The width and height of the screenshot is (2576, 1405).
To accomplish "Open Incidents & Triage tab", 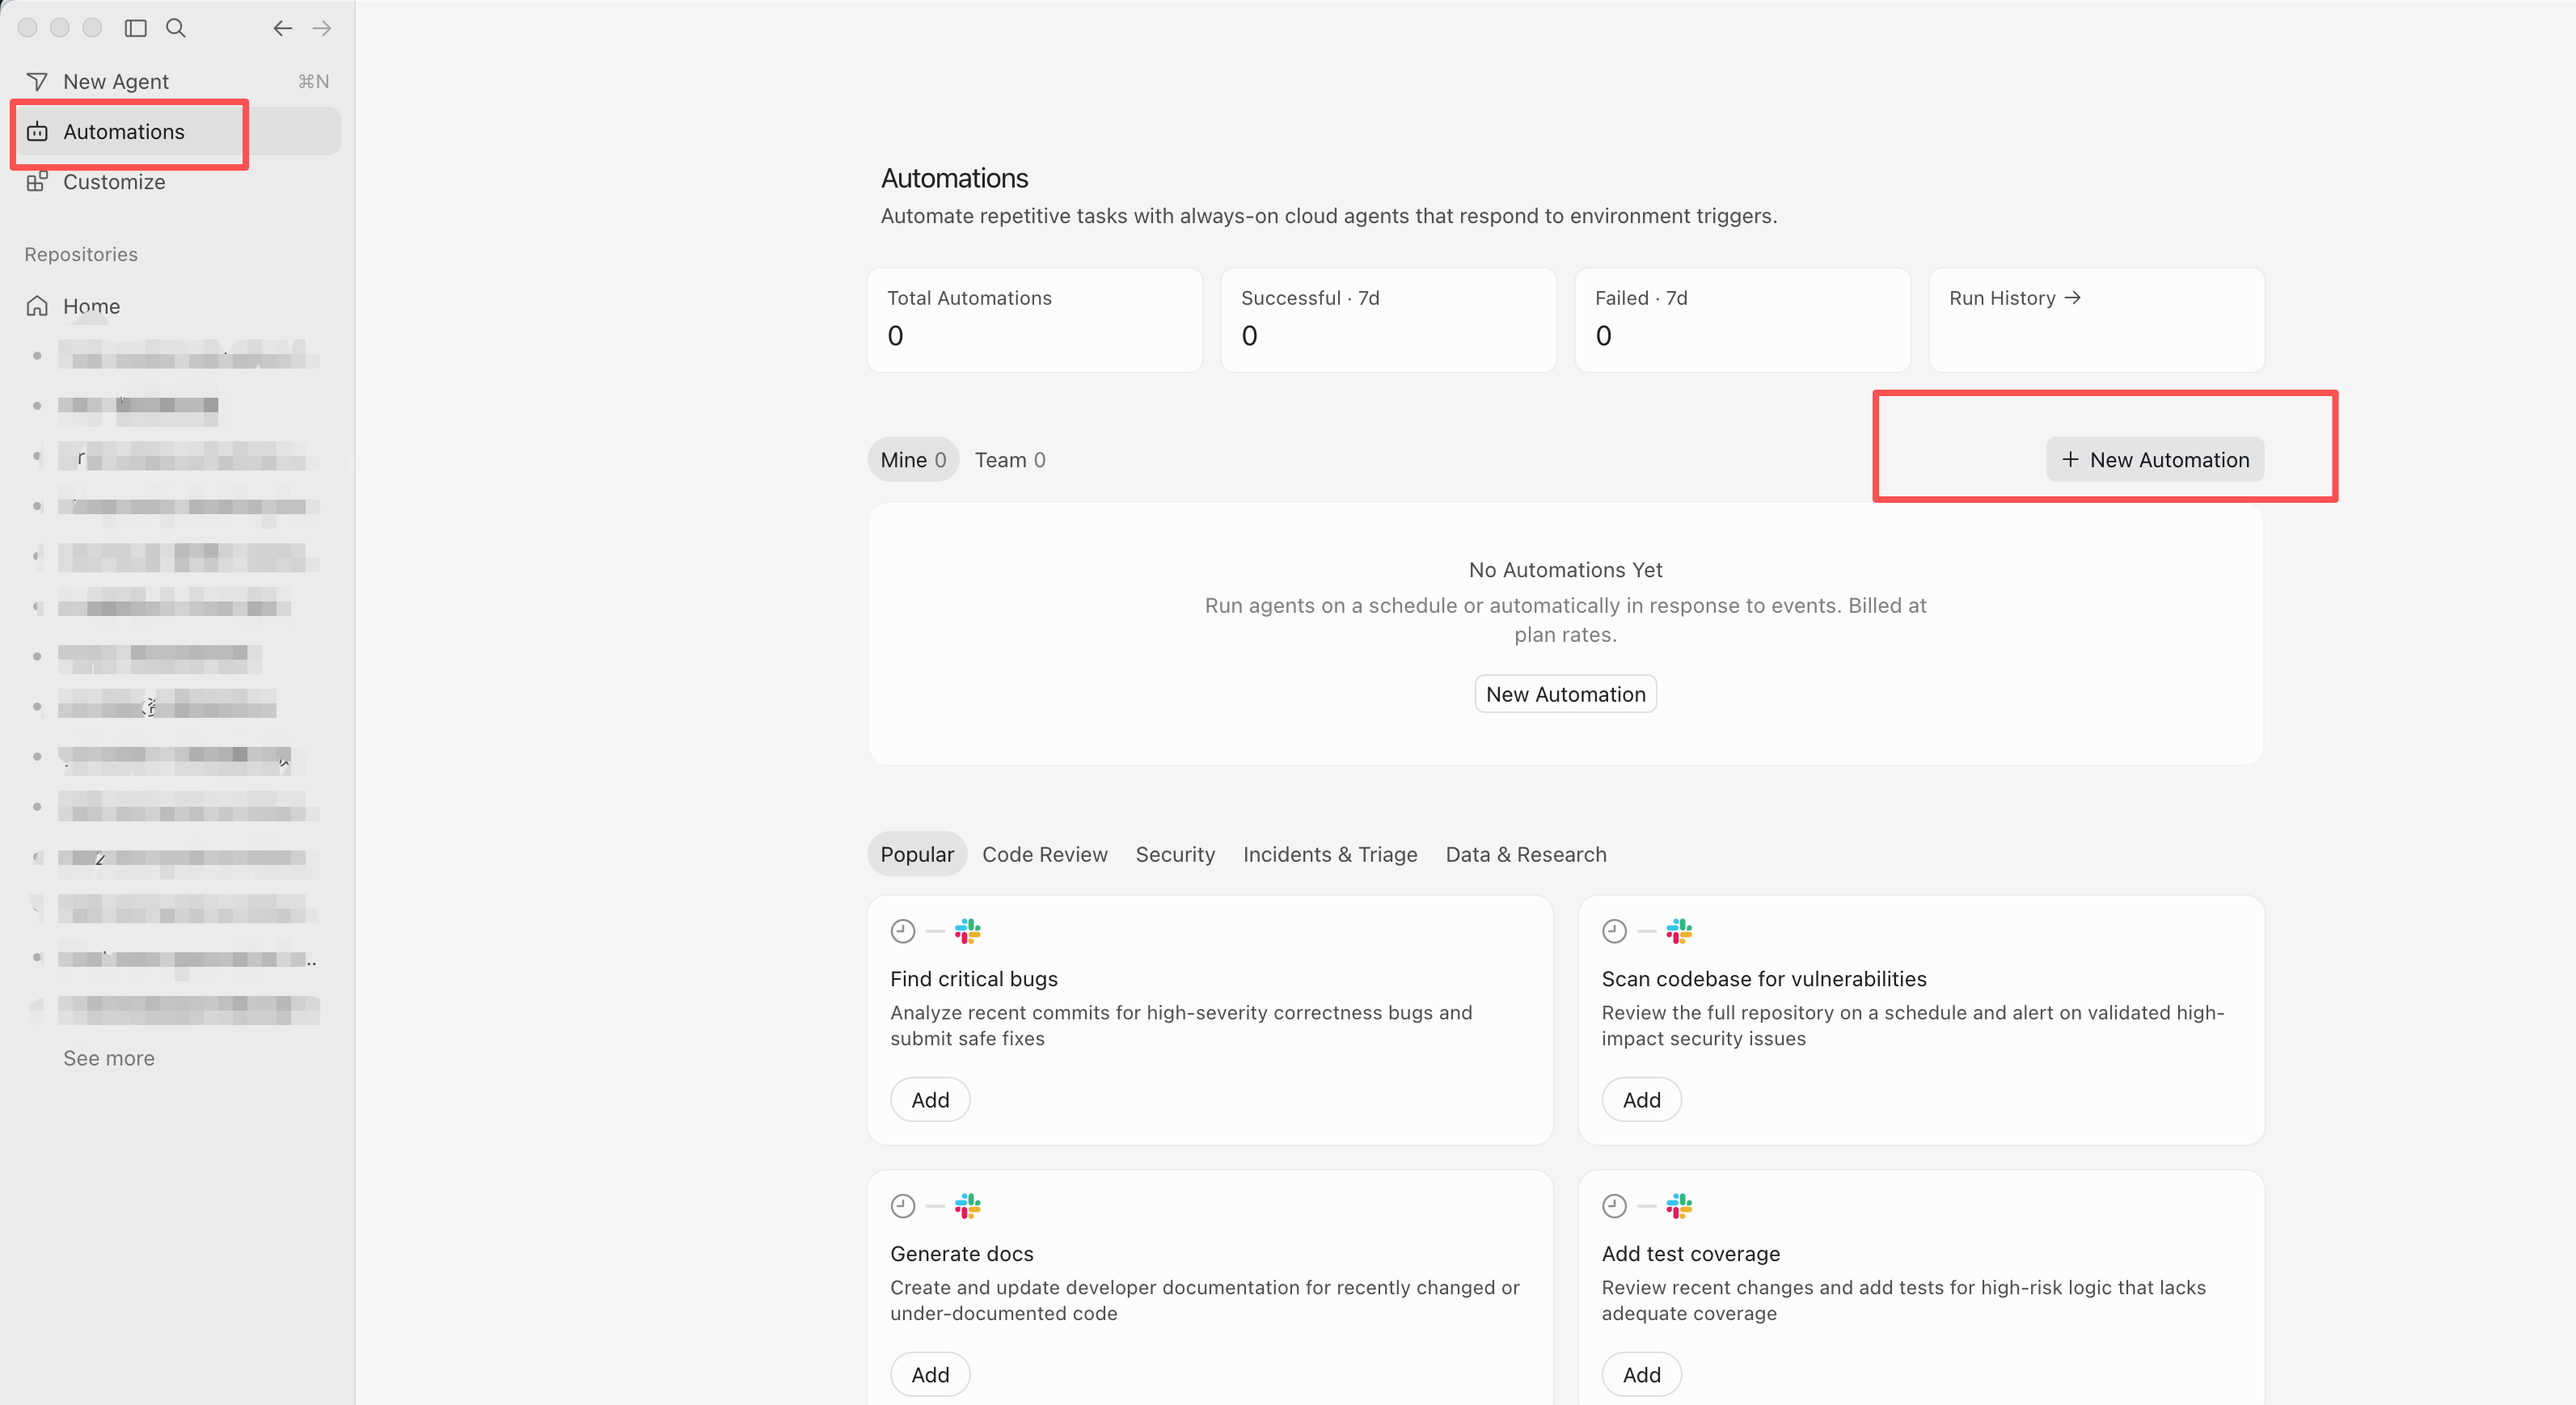I will point(1330,854).
